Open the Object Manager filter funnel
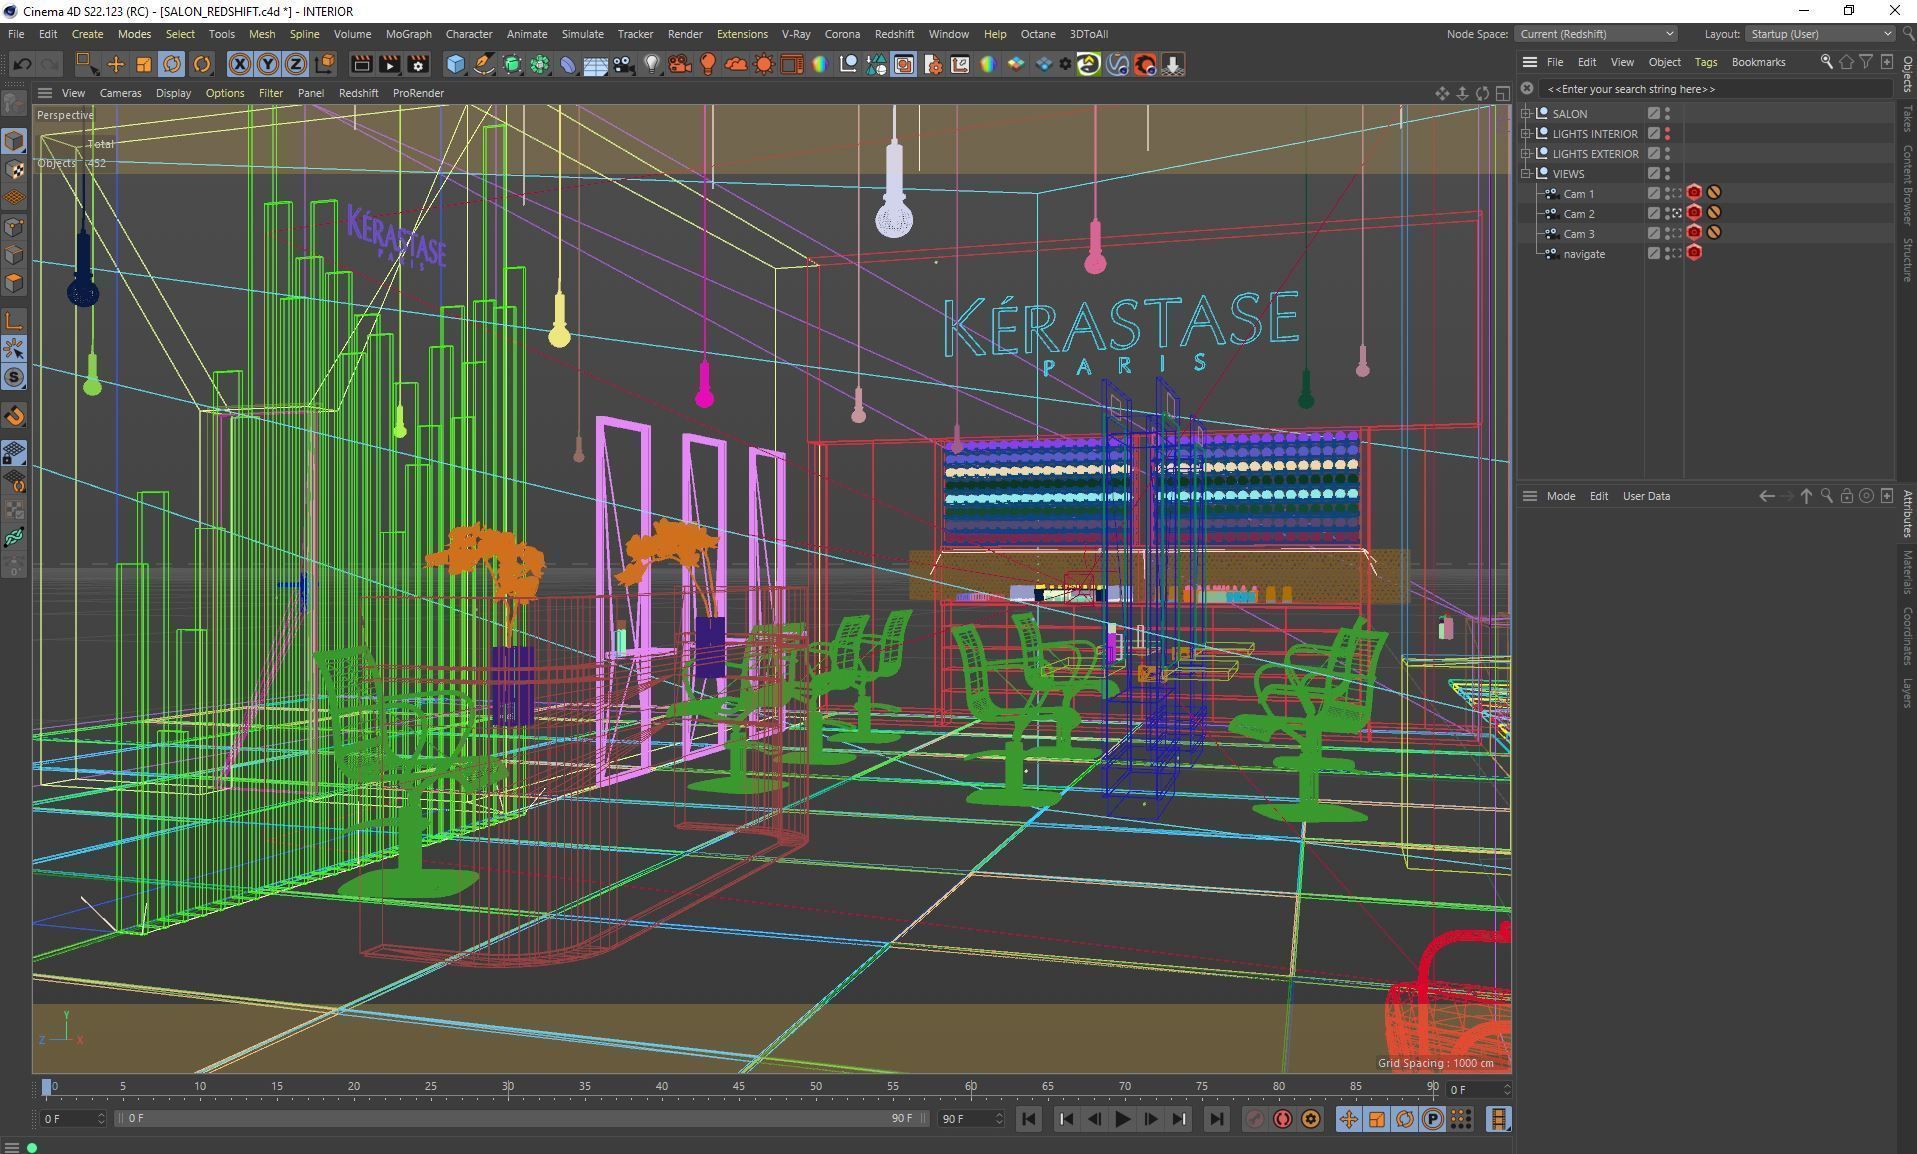 [1866, 62]
